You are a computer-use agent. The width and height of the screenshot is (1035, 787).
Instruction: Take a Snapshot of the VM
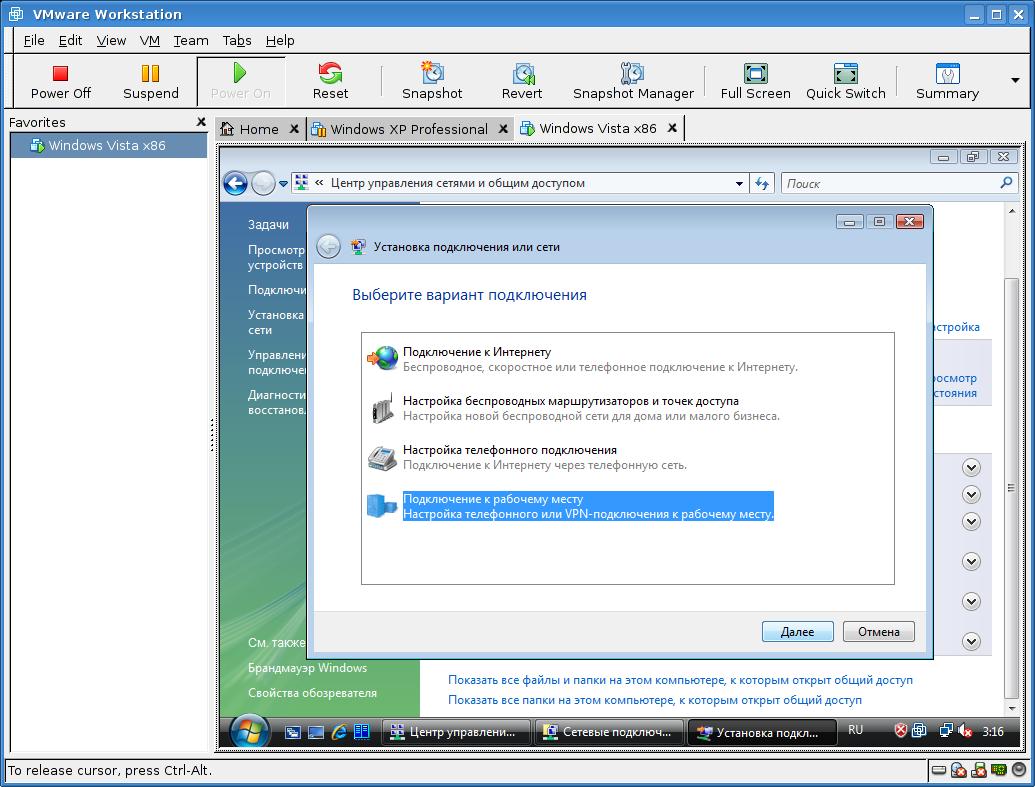(432, 82)
